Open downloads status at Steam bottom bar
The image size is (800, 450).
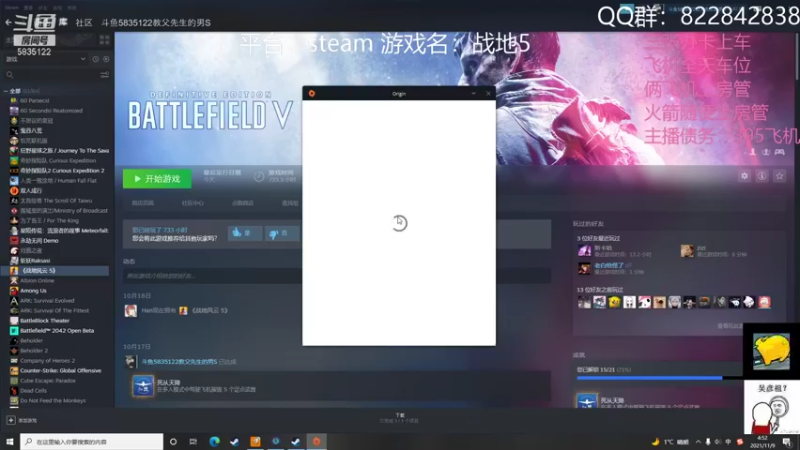(x=399, y=418)
